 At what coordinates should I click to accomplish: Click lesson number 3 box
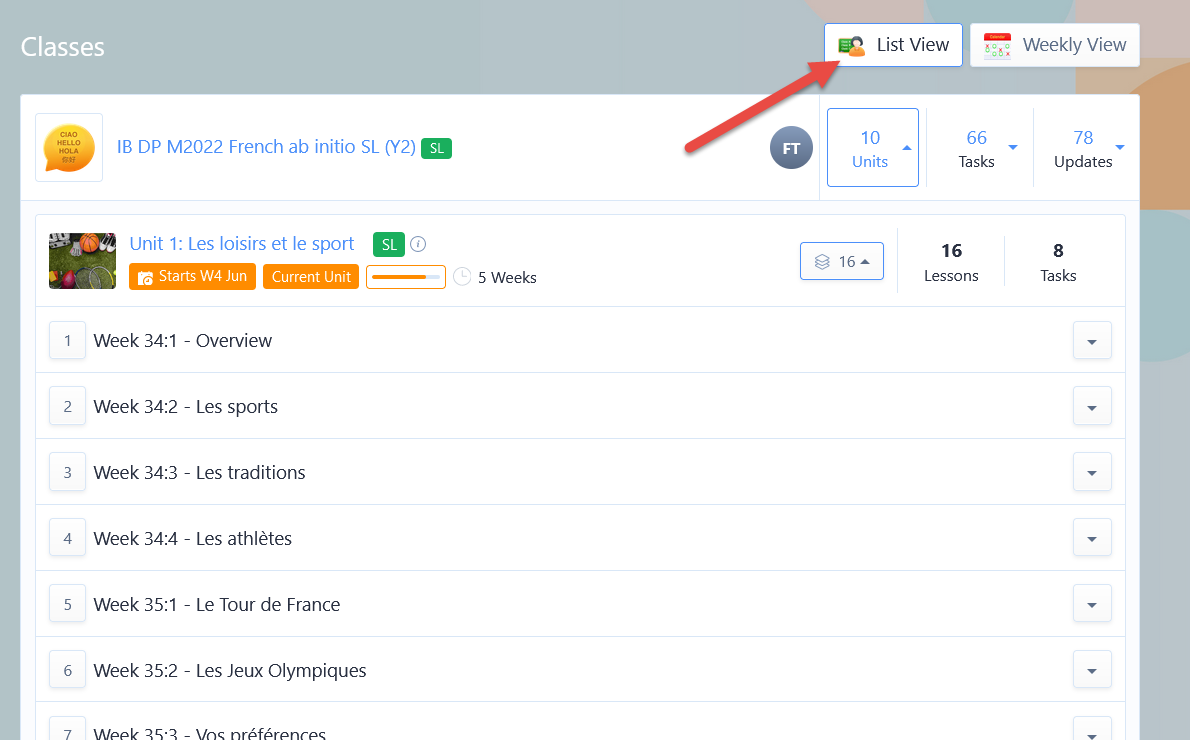[68, 472]
